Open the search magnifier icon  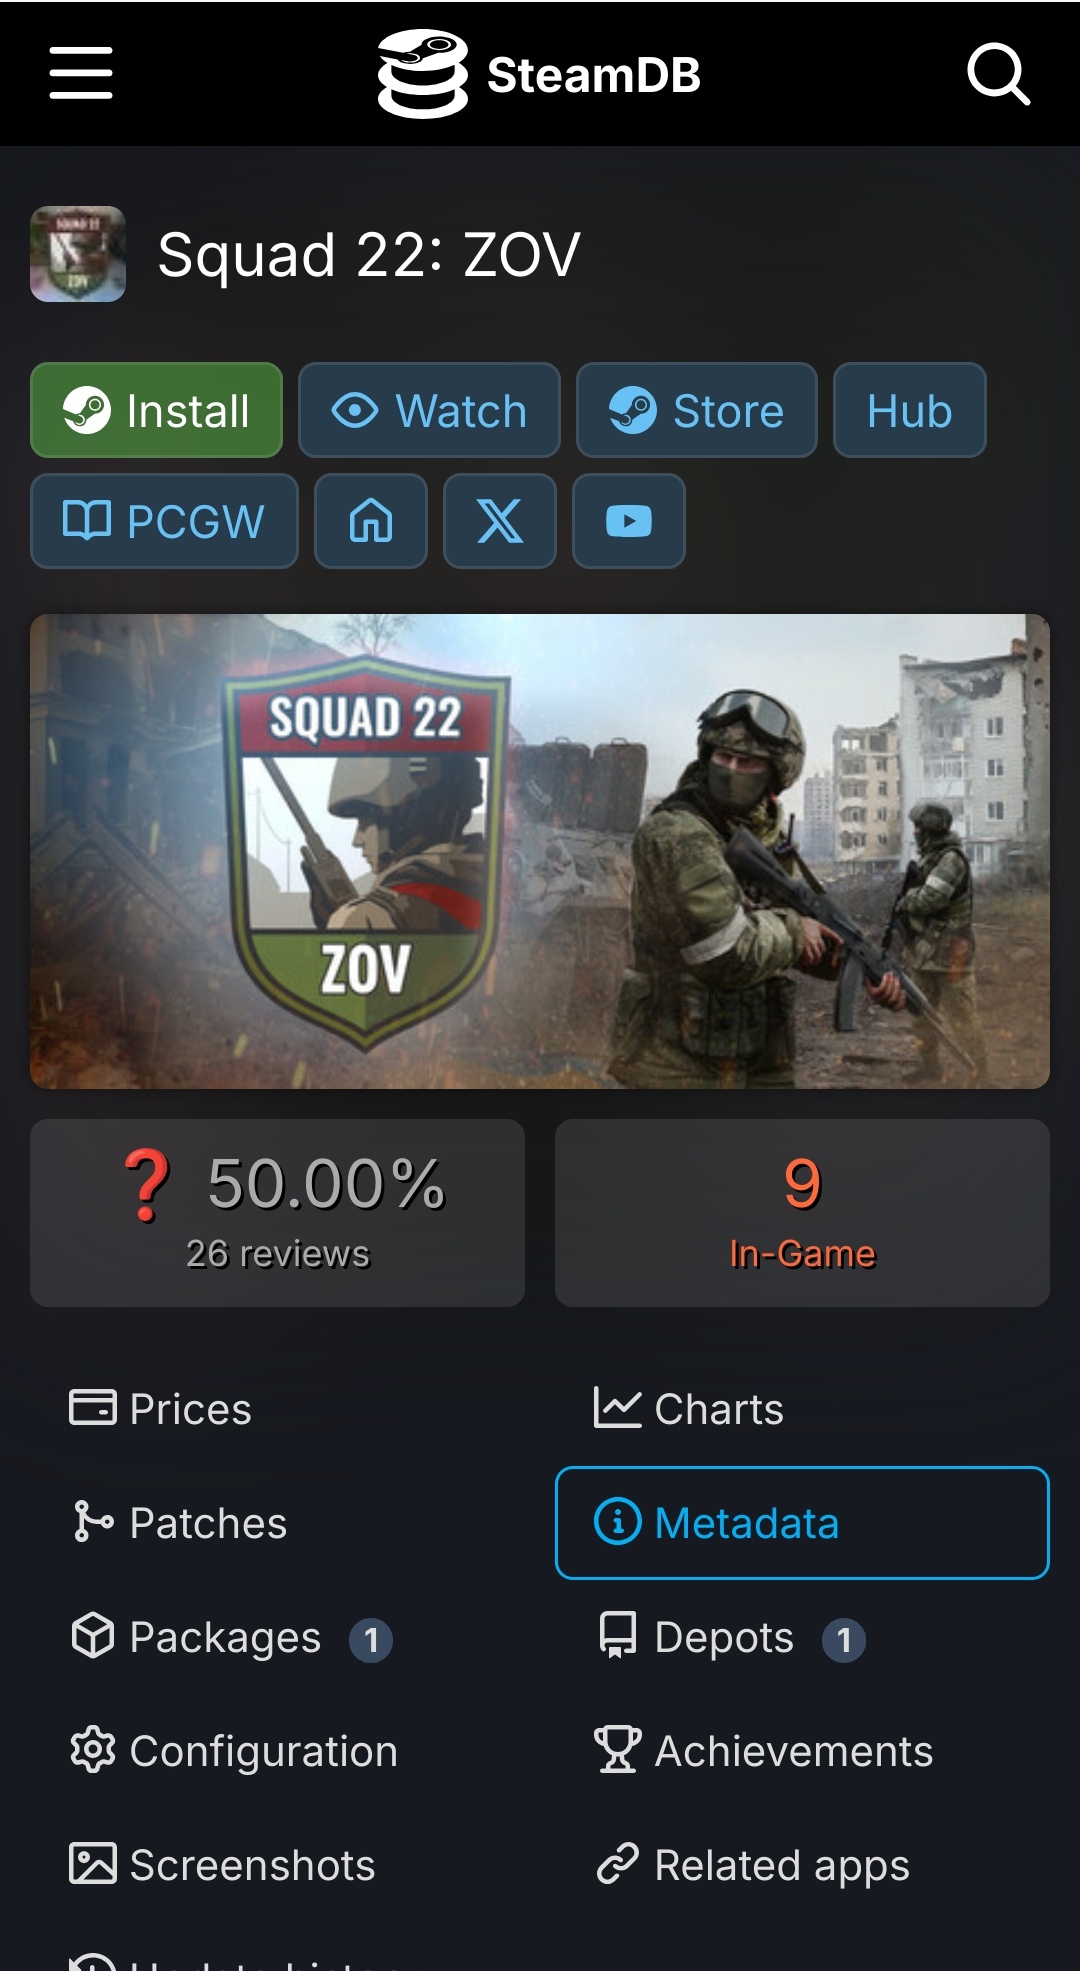998,73
